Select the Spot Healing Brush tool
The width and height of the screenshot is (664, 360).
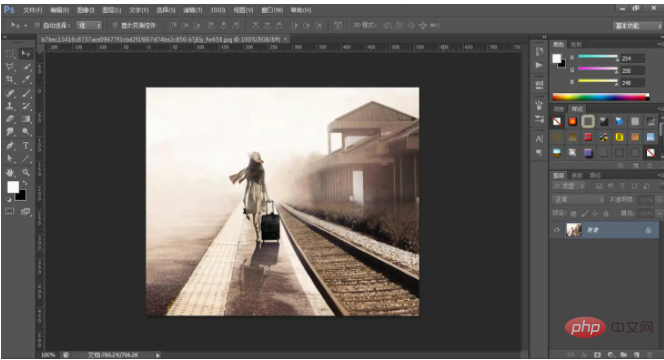[x=10, y=93]
